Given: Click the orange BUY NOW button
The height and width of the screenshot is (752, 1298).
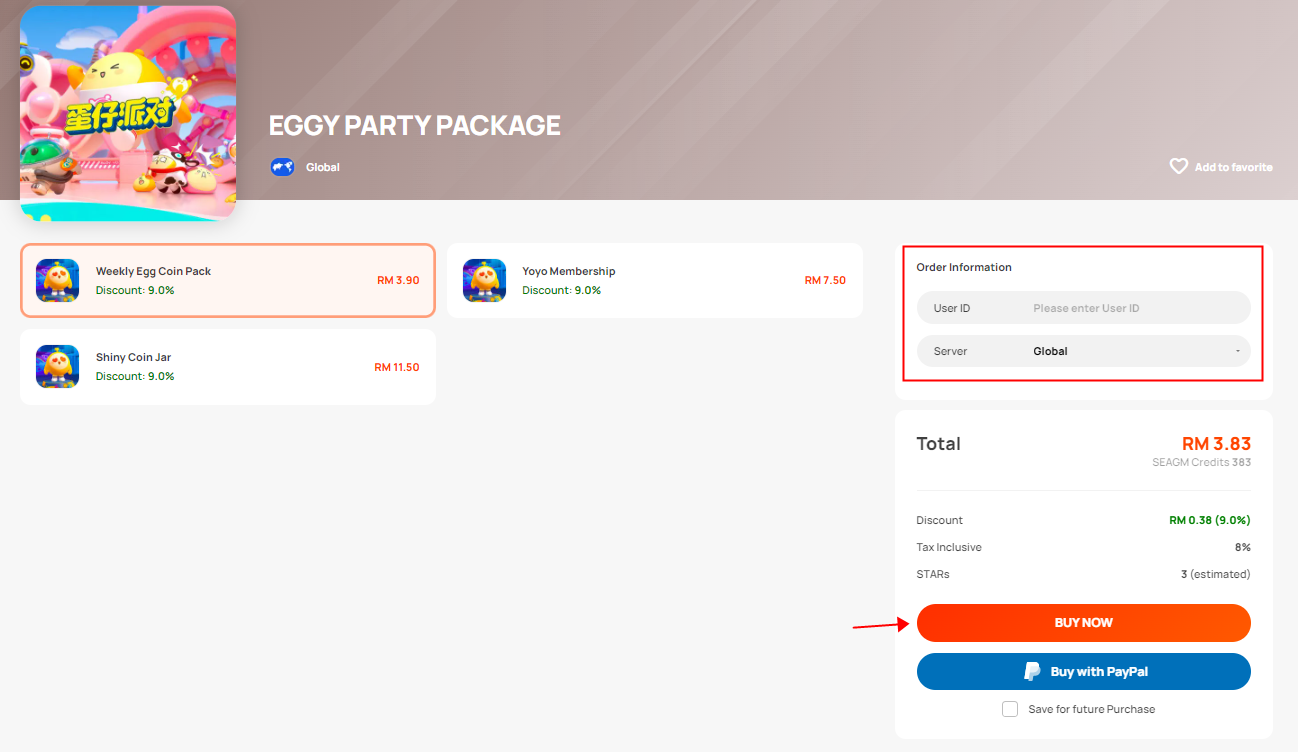Looking at the screenshot, I should (1084, 622).
